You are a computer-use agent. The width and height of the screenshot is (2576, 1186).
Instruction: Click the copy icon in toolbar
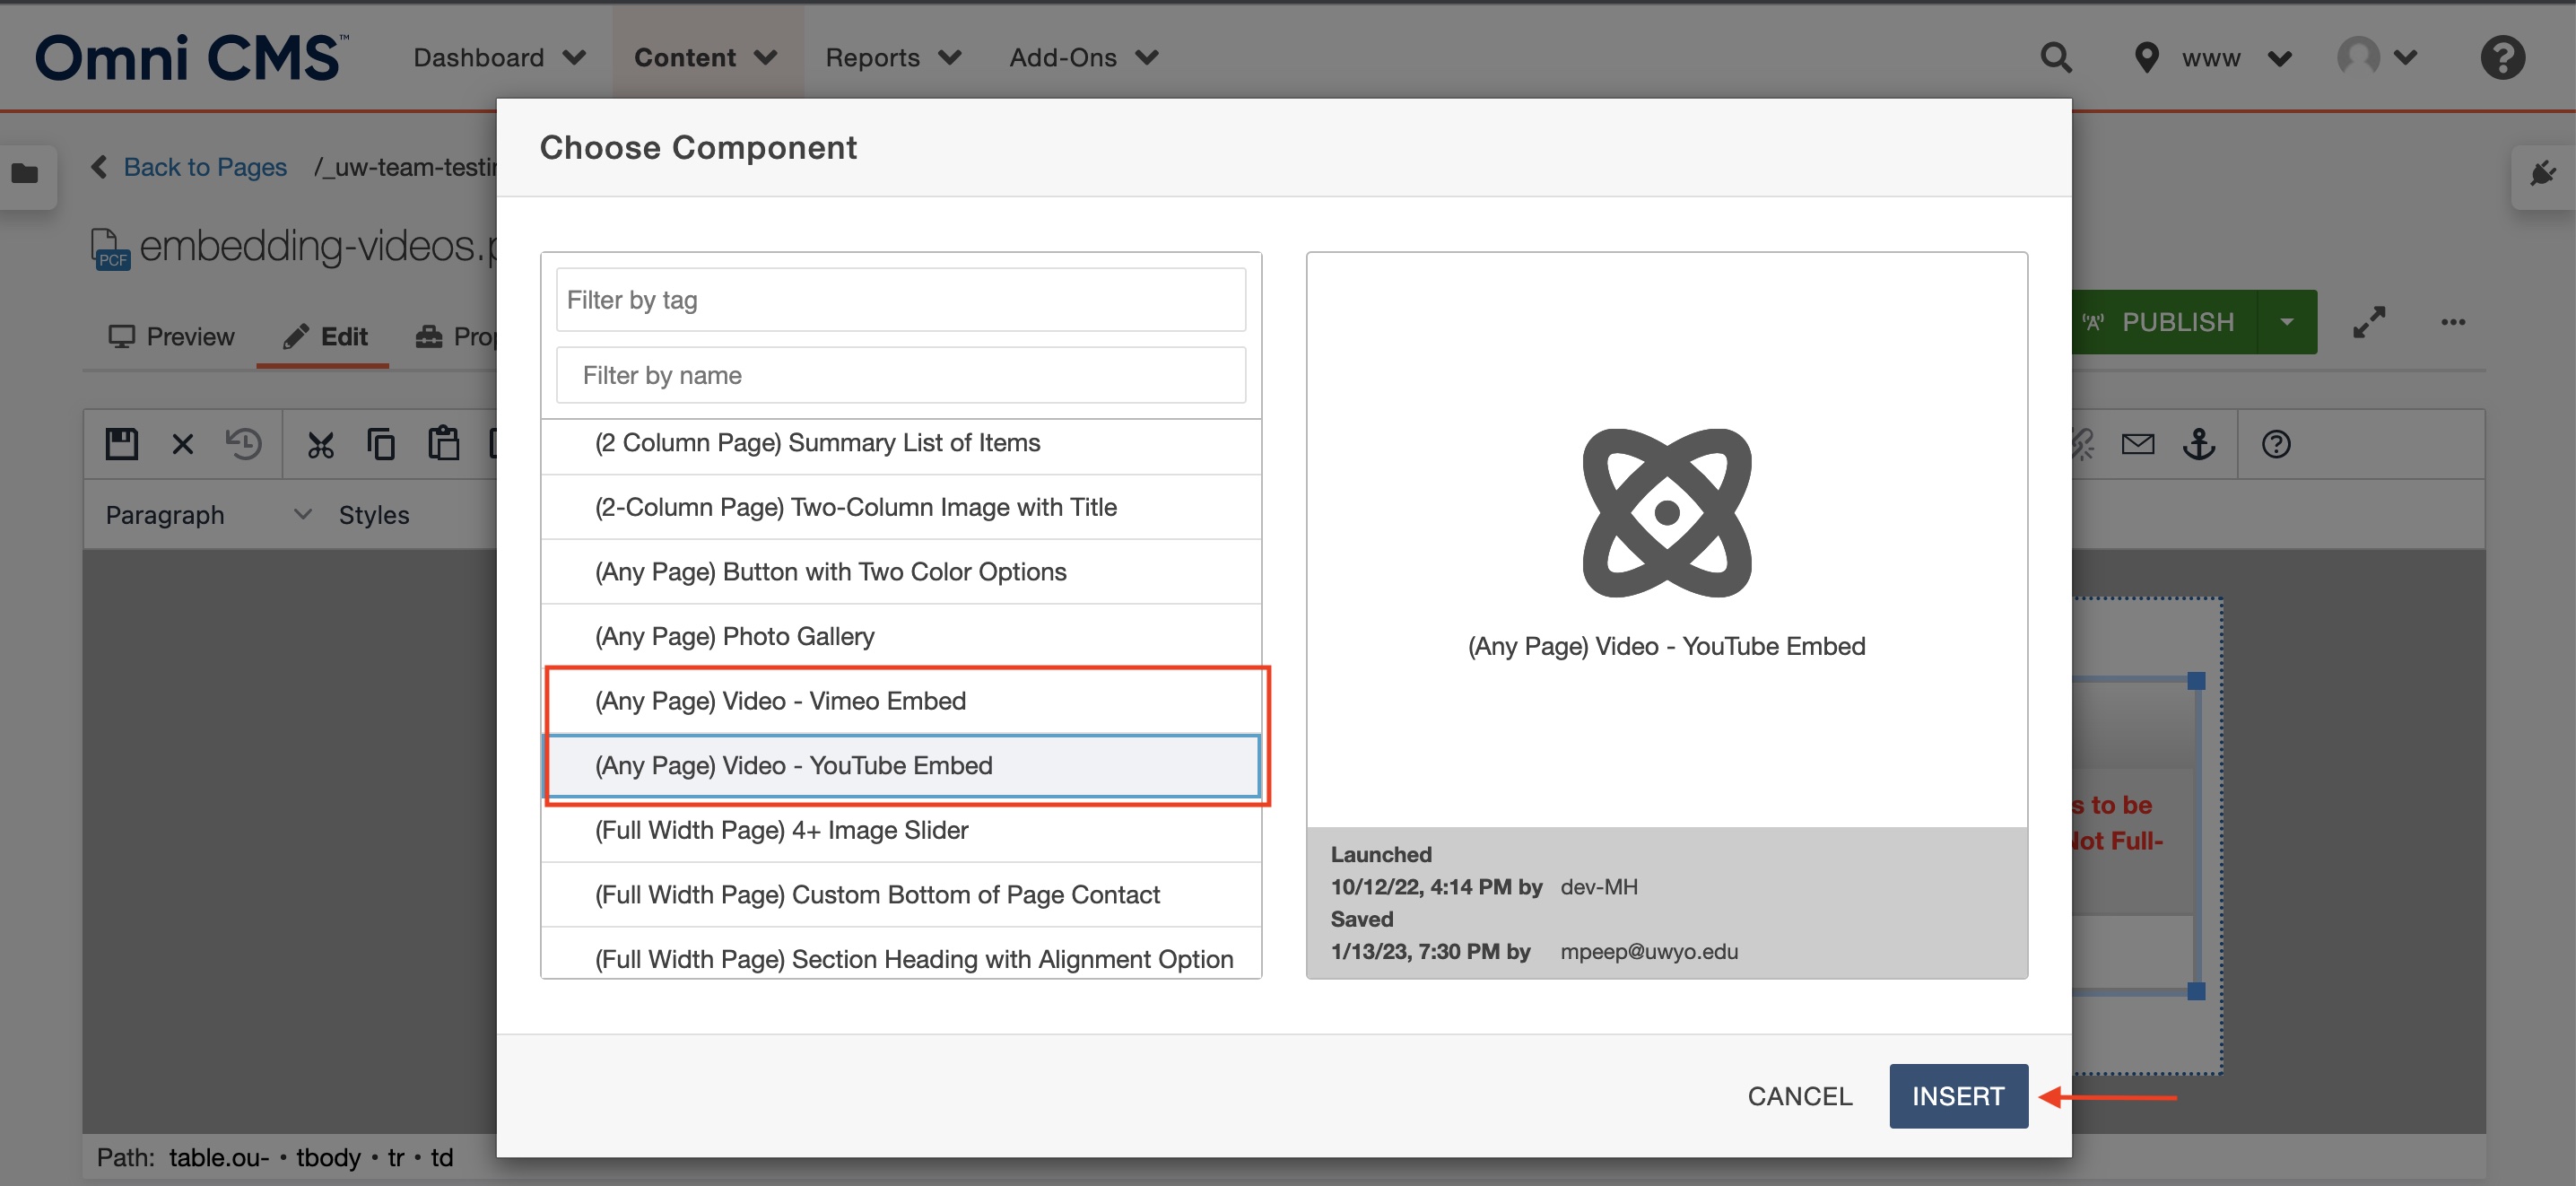point(381,444)
